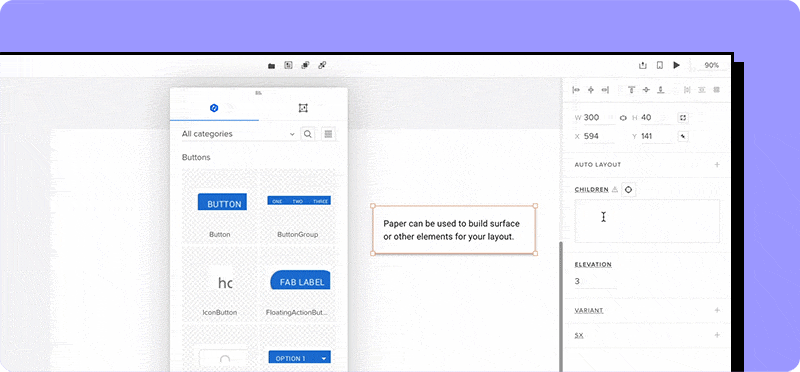Align selected element to right edge
The width and height of the screenshot is (800, 372).
pyautogui.click(x=605, y=90)
